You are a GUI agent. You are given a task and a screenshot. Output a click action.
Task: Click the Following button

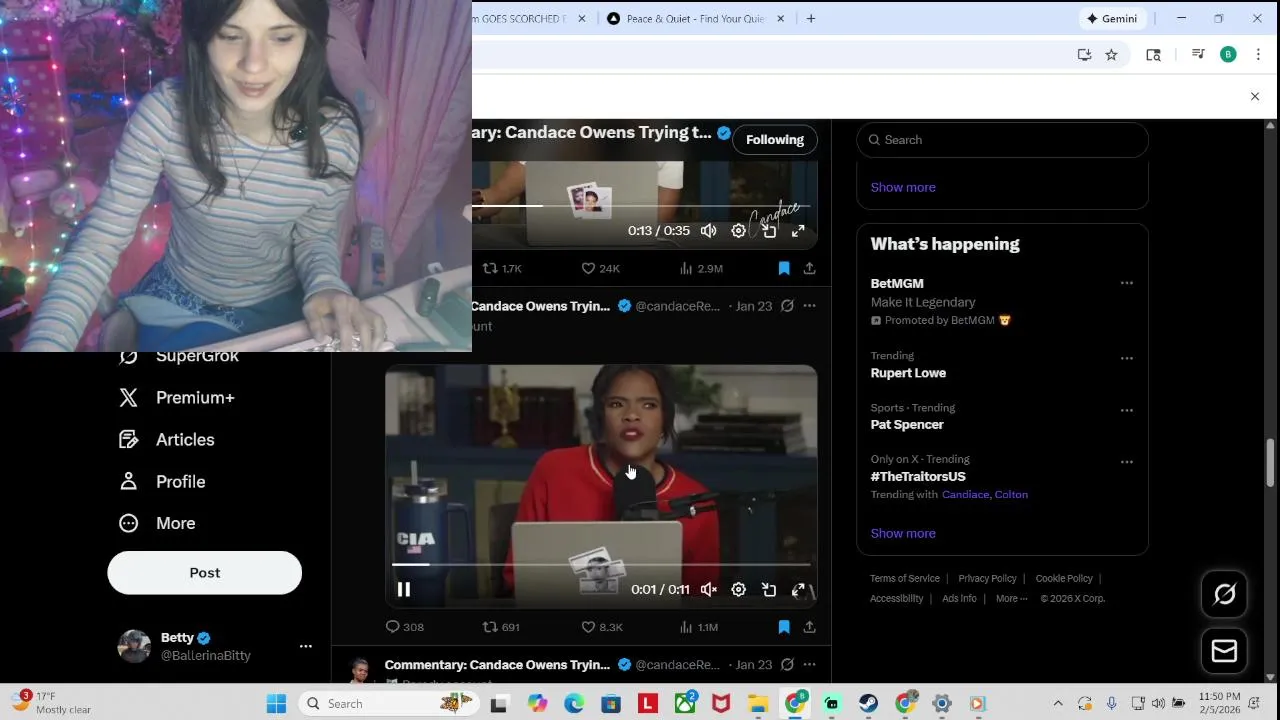(775, 140)
